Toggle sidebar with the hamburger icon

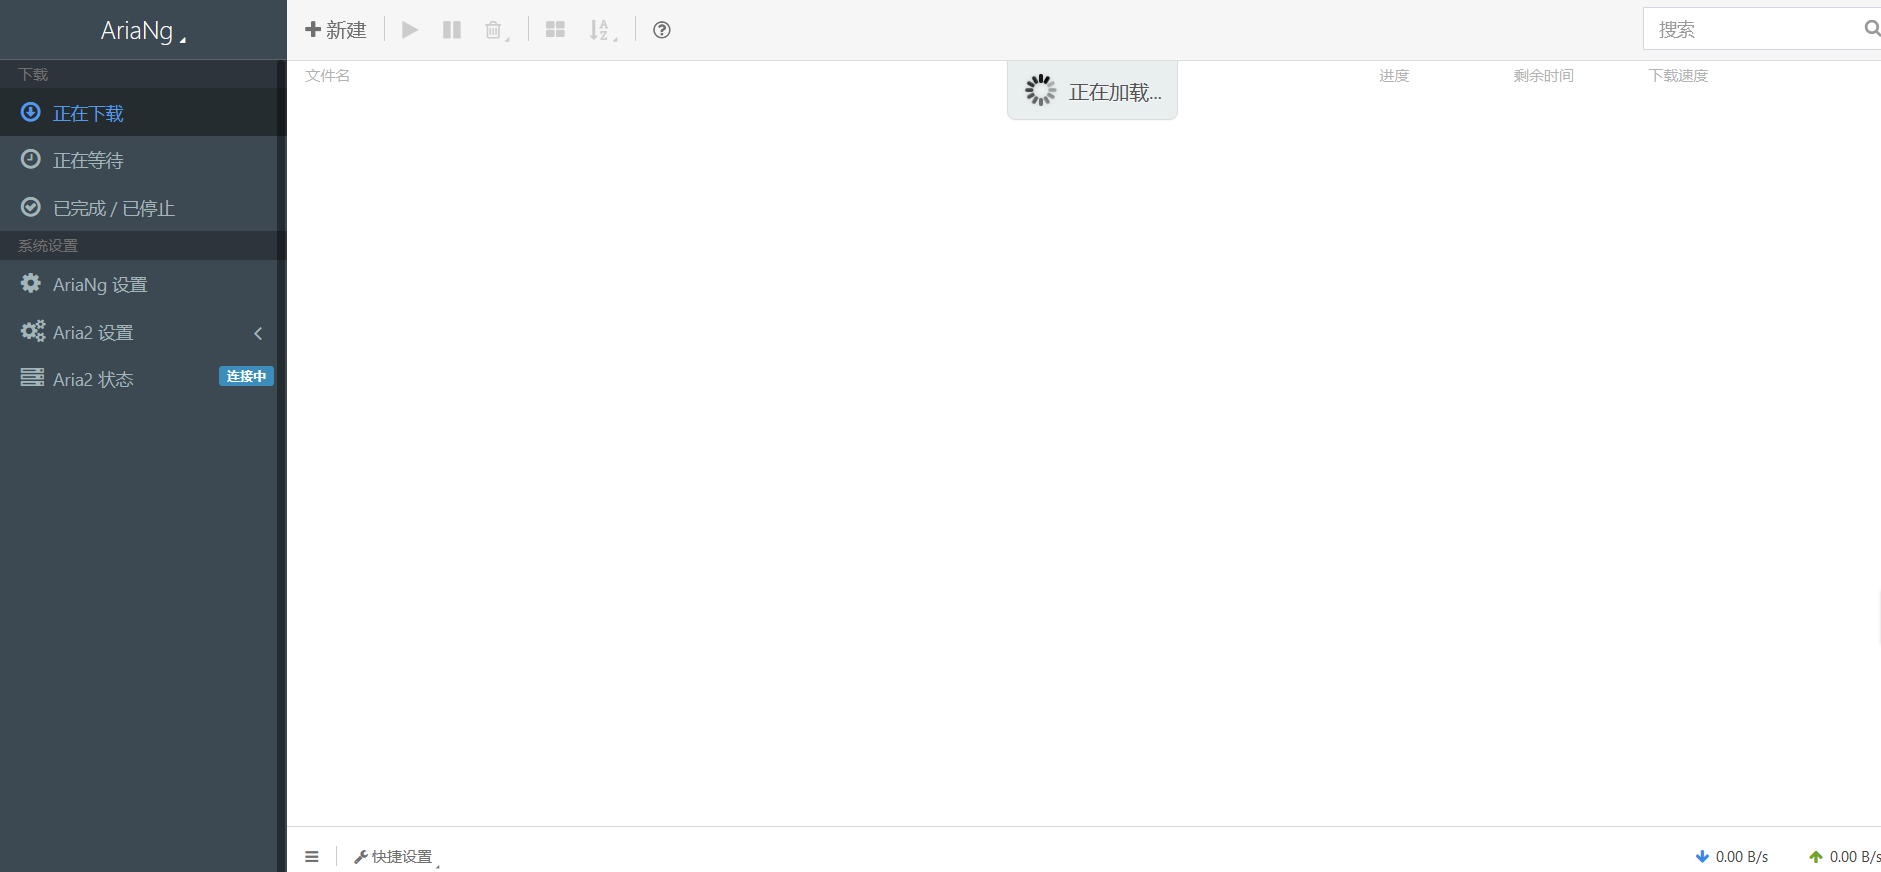pos(312,856)
